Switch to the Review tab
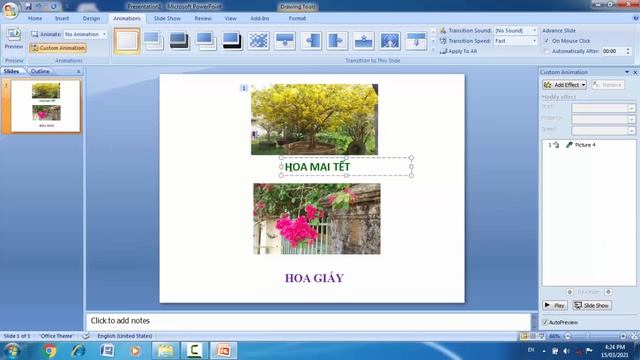This screenshot has height=360, width=640. coord(203,18)
